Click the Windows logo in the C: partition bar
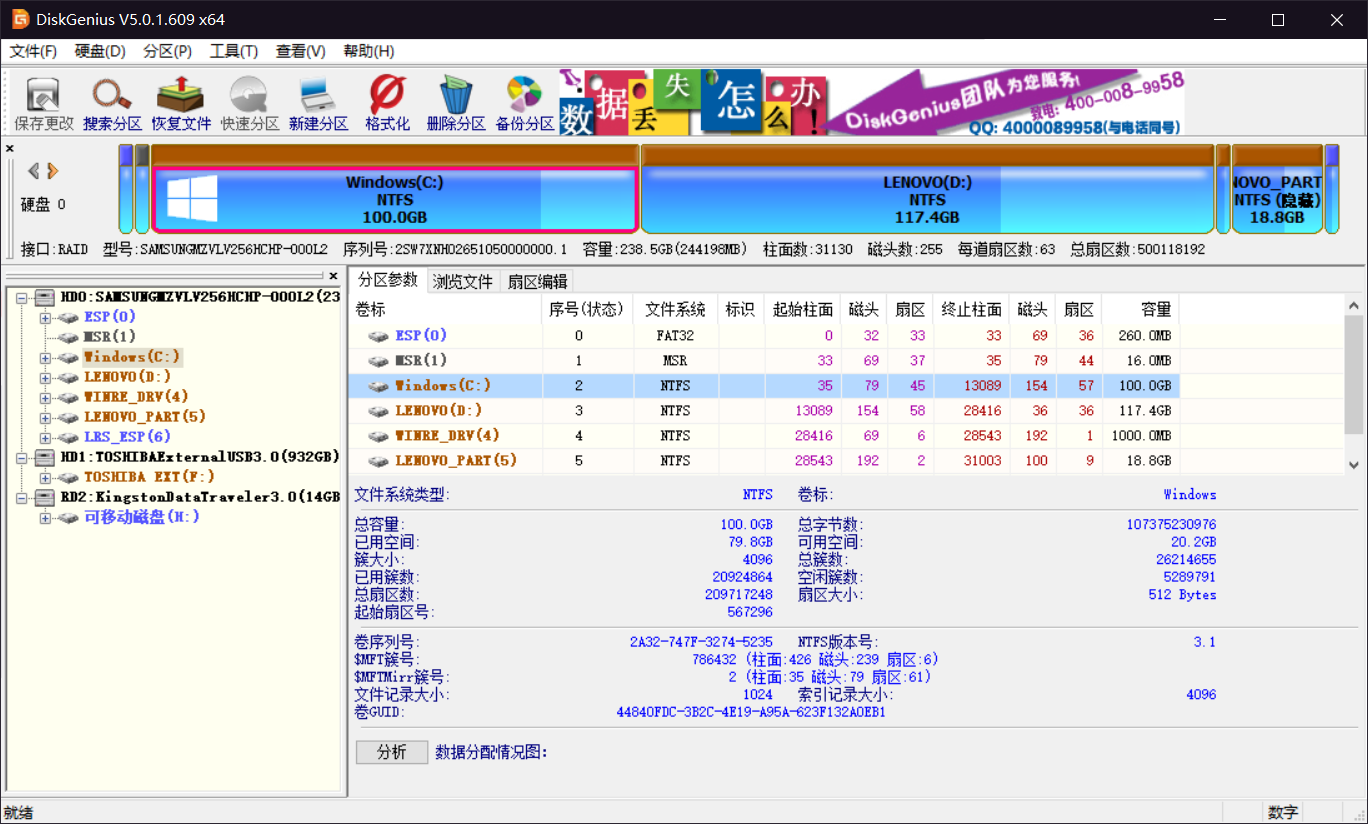Image resolution: width=1368 pixels, height=824 pixels. pos(192,198)
